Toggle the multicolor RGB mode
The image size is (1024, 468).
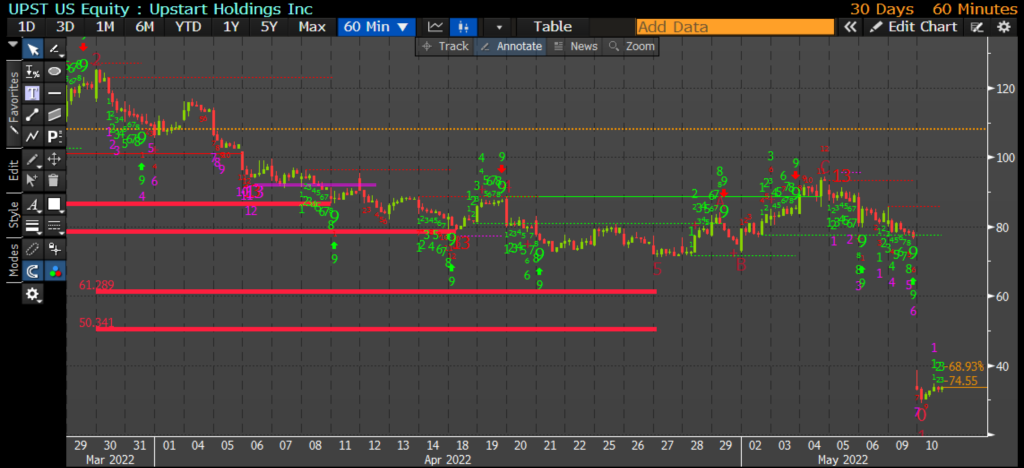tap(55, 270)
